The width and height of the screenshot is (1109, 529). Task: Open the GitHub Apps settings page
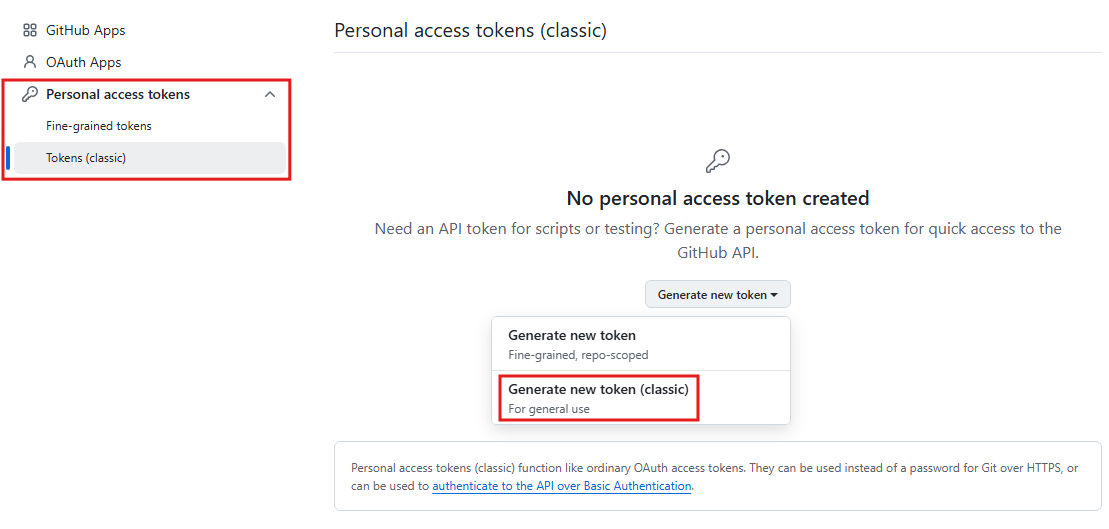click(86, 30)
